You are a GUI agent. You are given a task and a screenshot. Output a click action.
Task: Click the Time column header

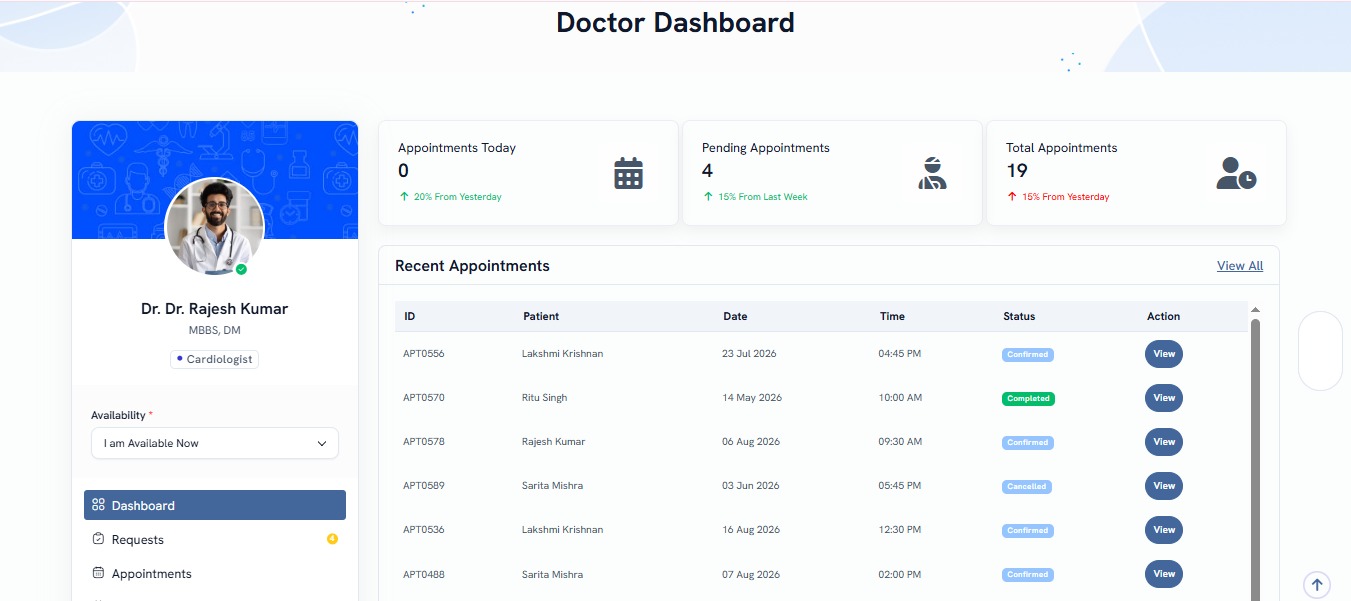892,316
